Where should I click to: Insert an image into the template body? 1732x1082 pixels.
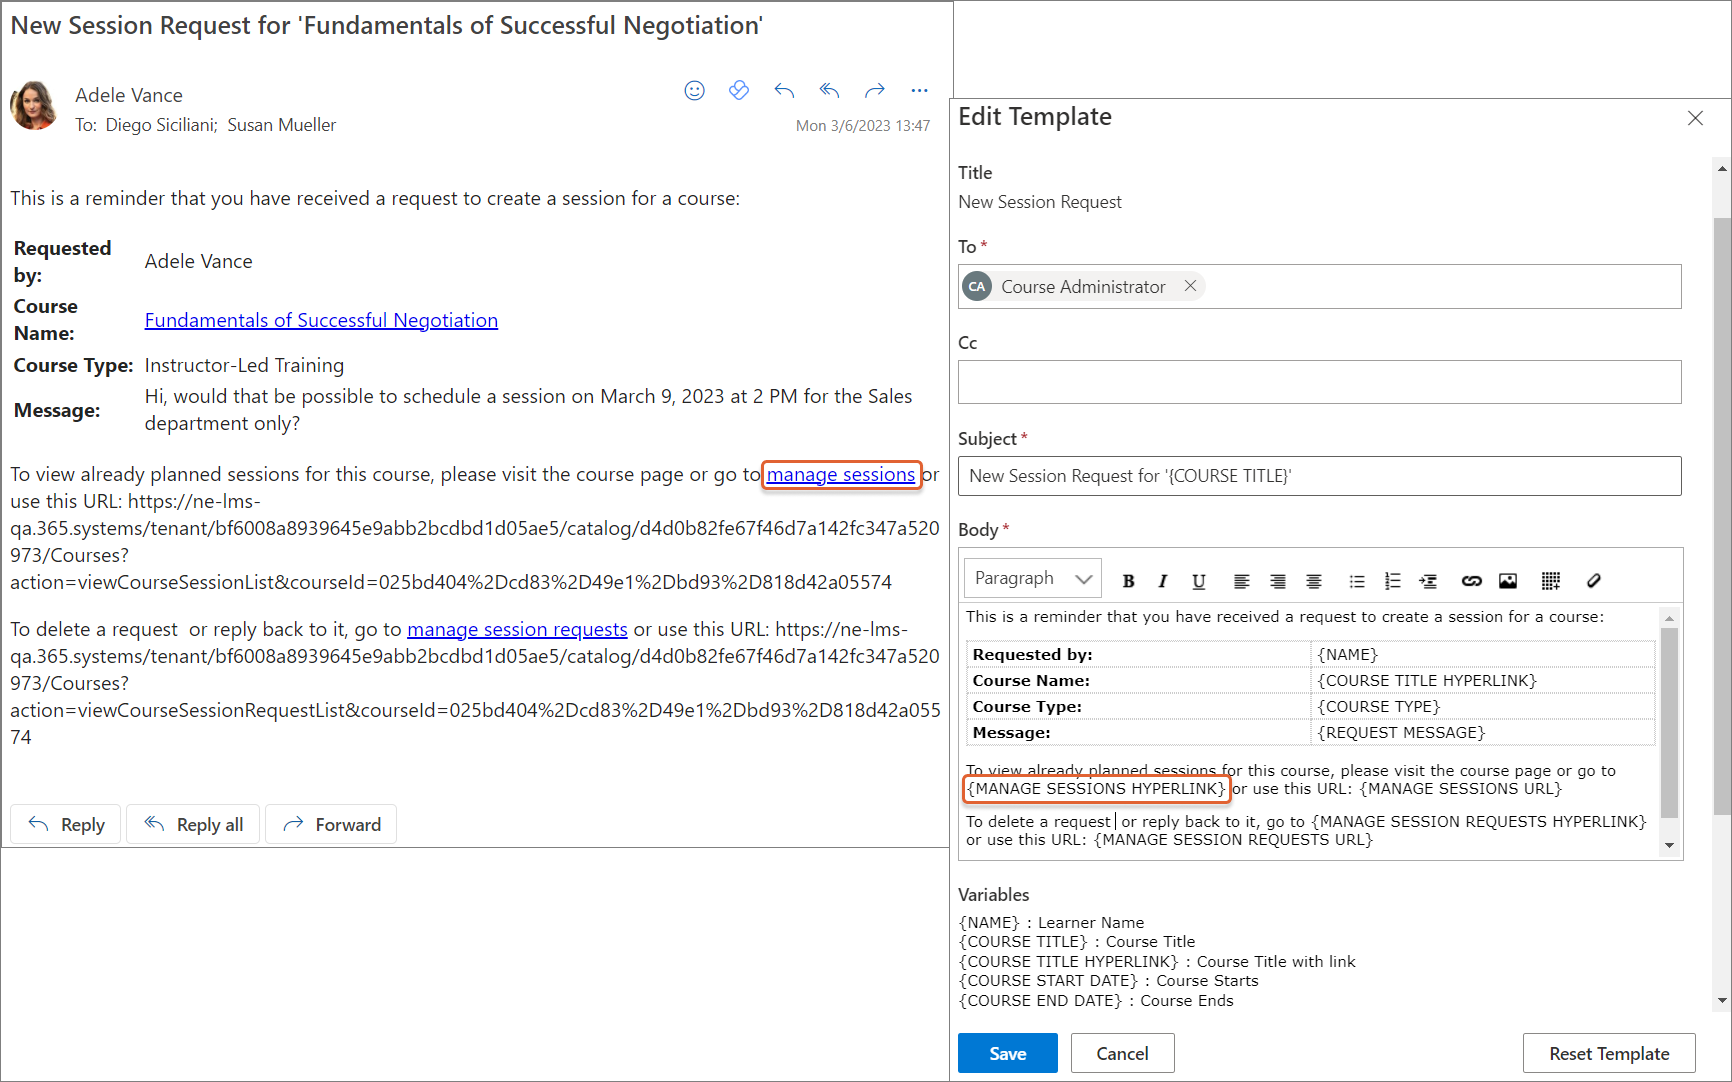pyautogui.click(x=1508, y=581)
